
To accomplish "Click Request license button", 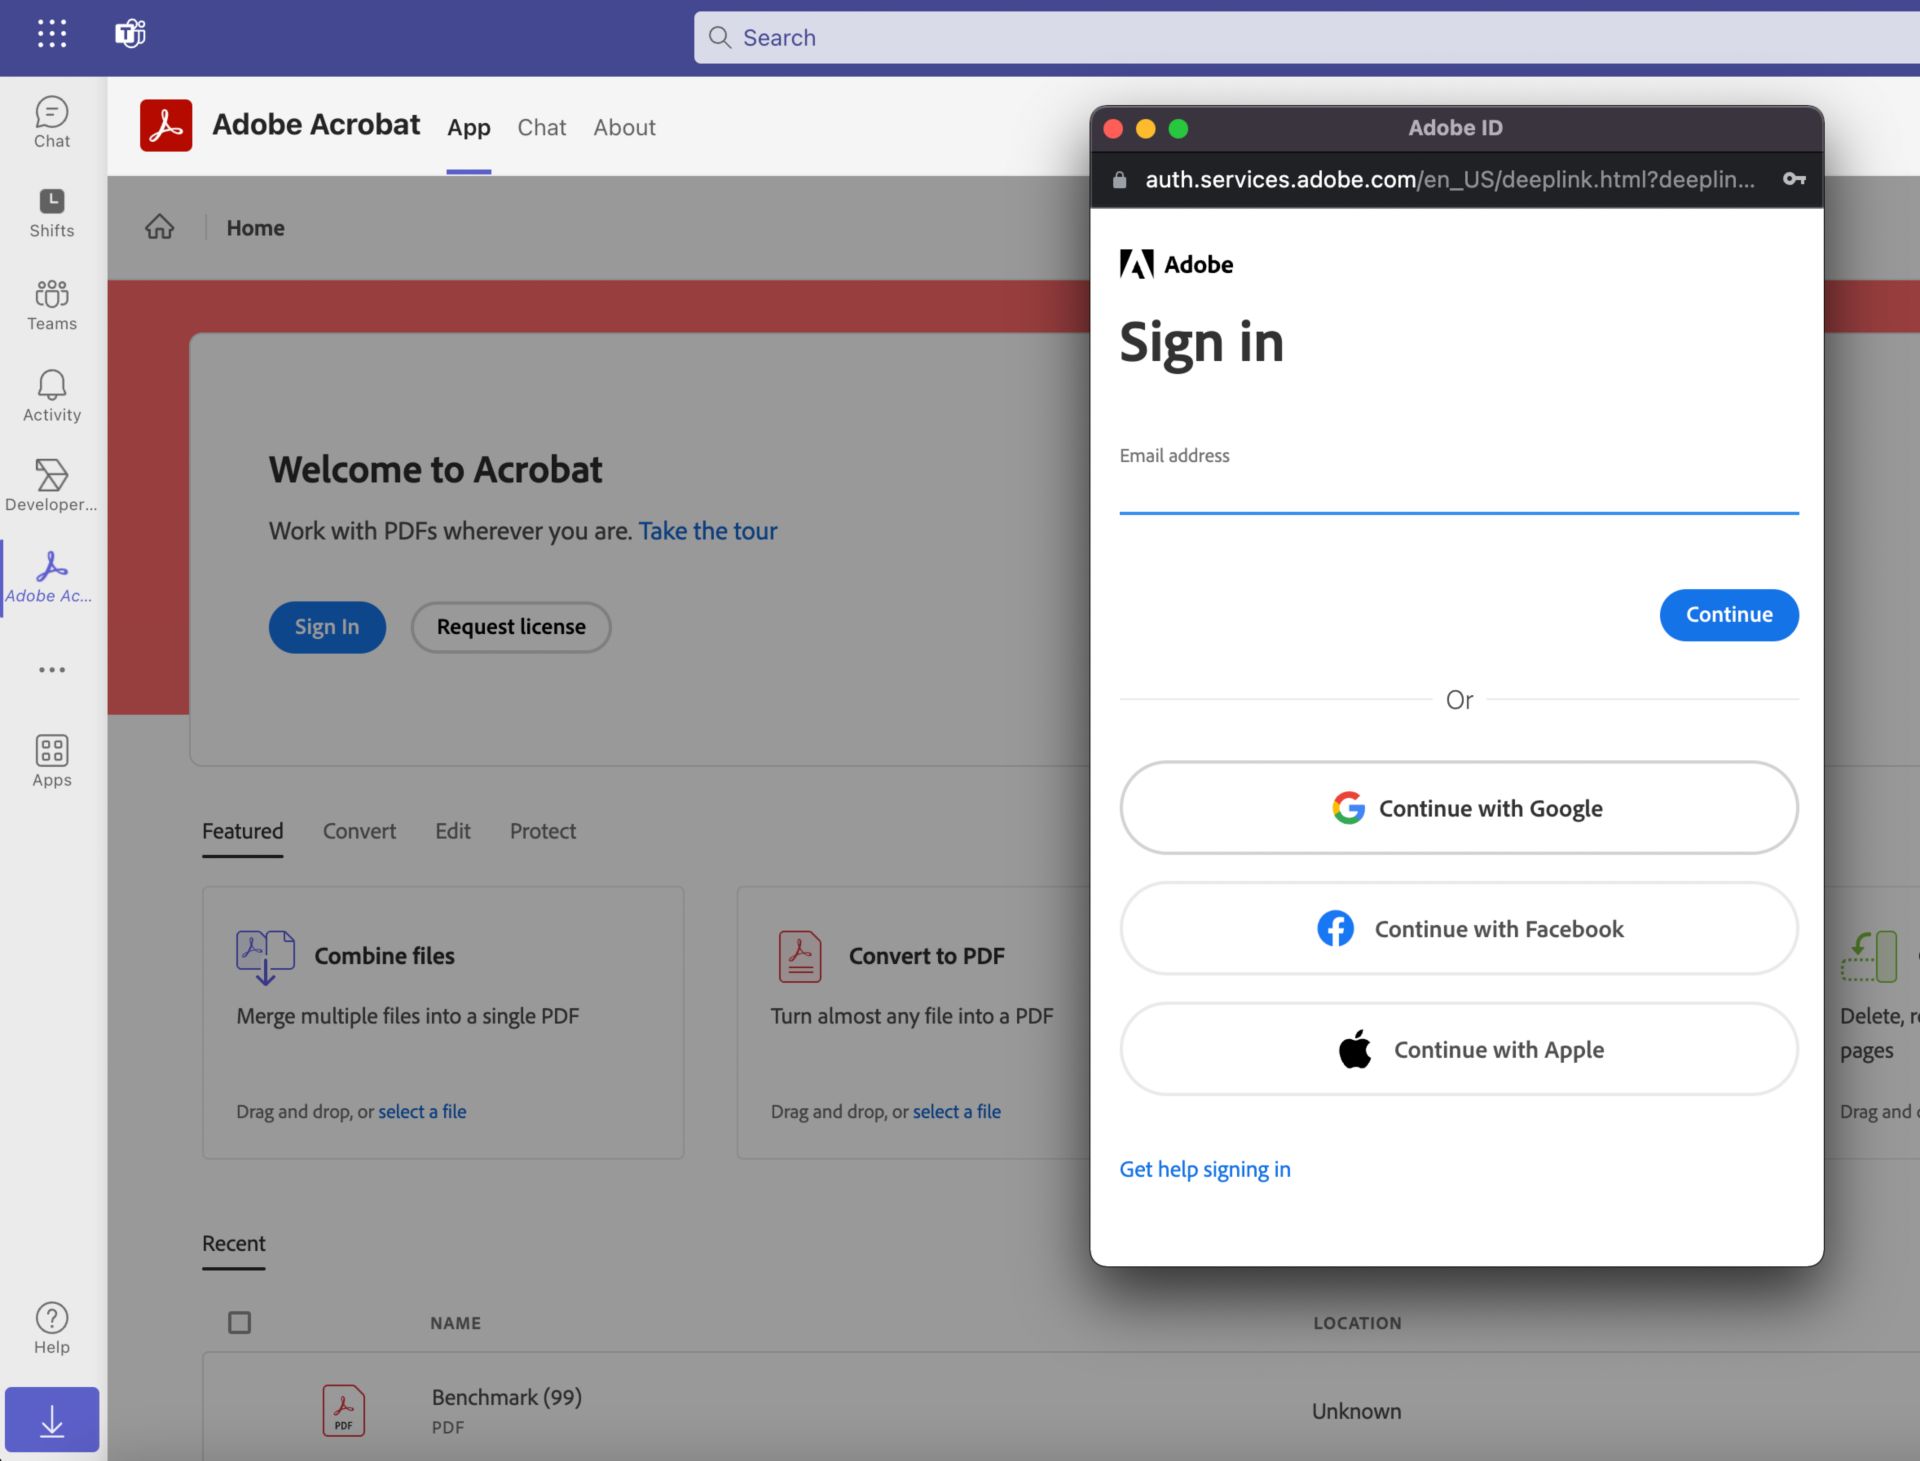I will coord(511,626).
